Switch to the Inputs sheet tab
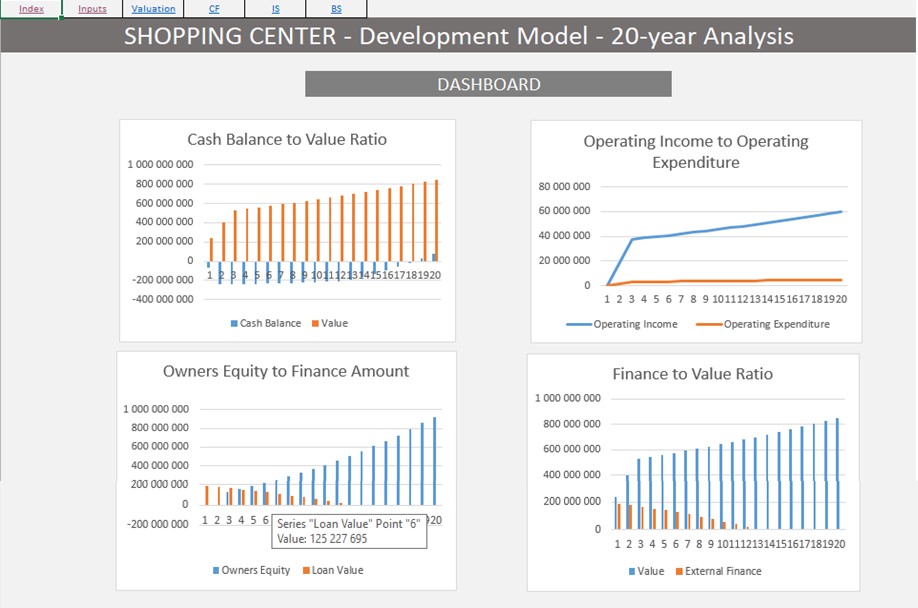 tap(92, 8)
